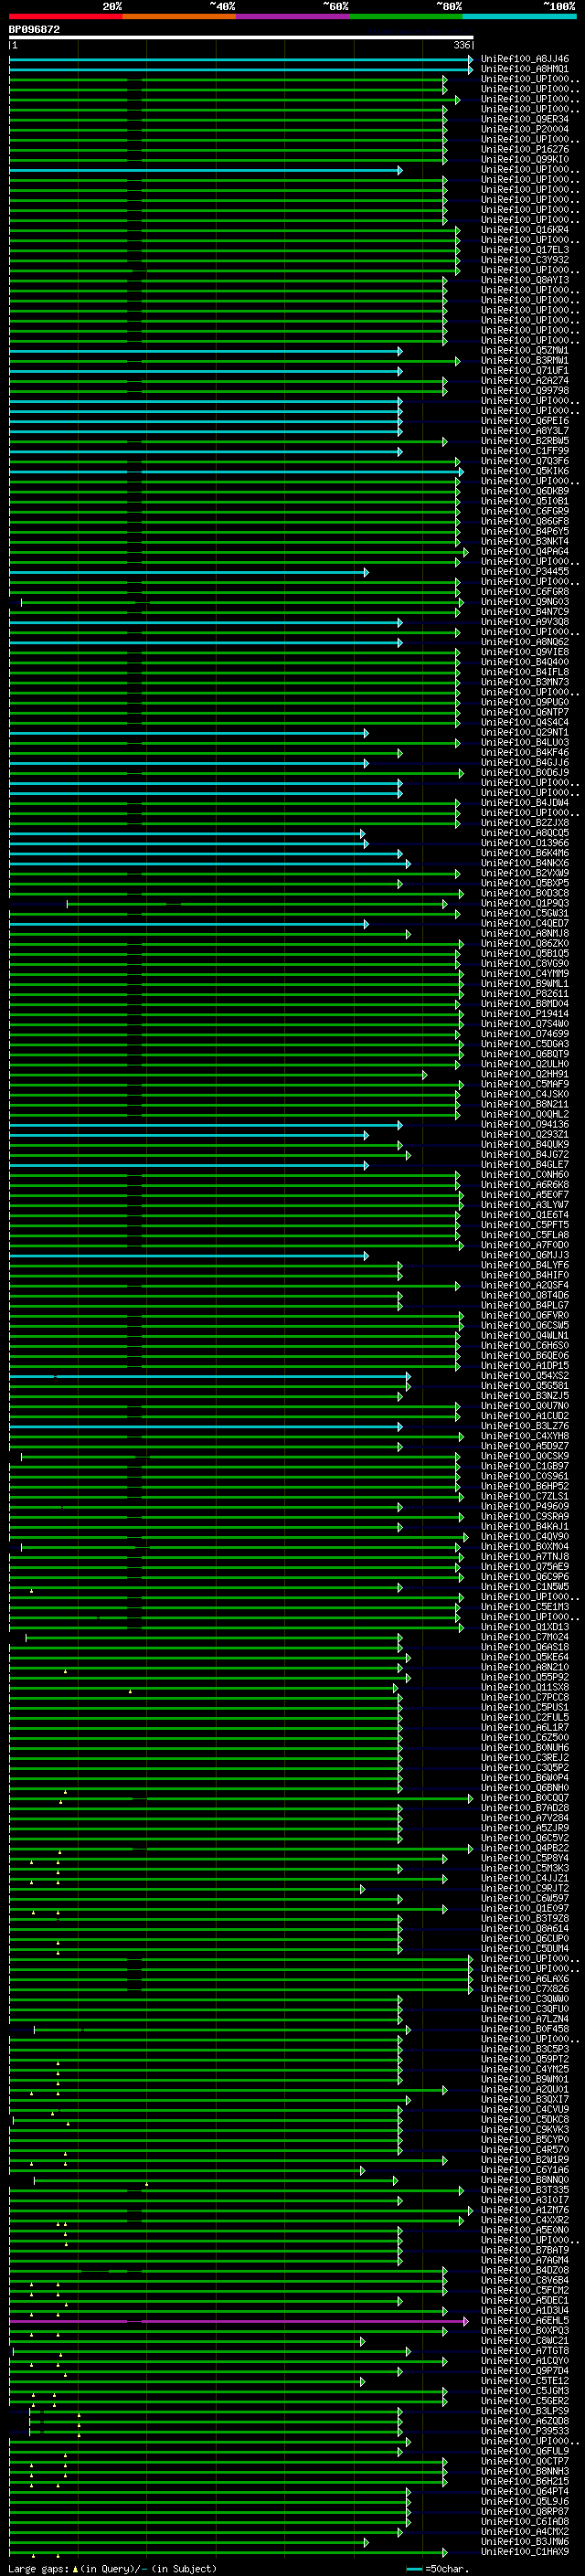
Task: Open hit UniRef100_C3Y932
Action: click(x=524, y=260)
